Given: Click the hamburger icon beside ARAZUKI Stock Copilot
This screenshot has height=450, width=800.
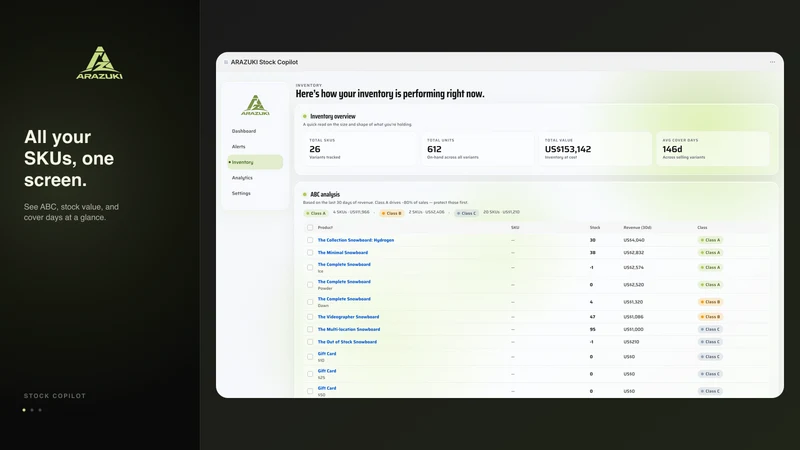Looking at the screenshot, I should 226,62.
